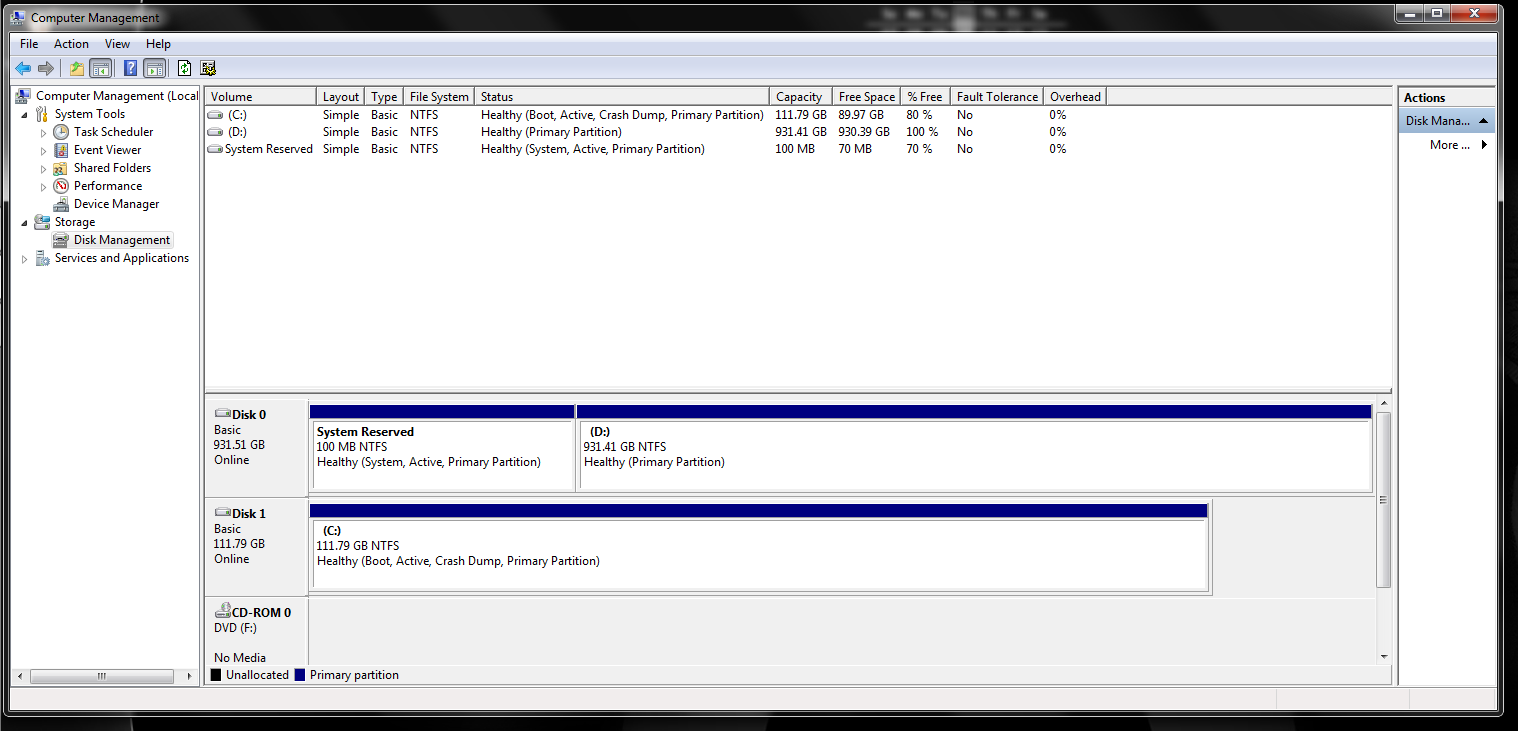The height and width of the screenshot is (731, 1518).
Task: Select the Device Manager tree label
Action: (116, 204)
